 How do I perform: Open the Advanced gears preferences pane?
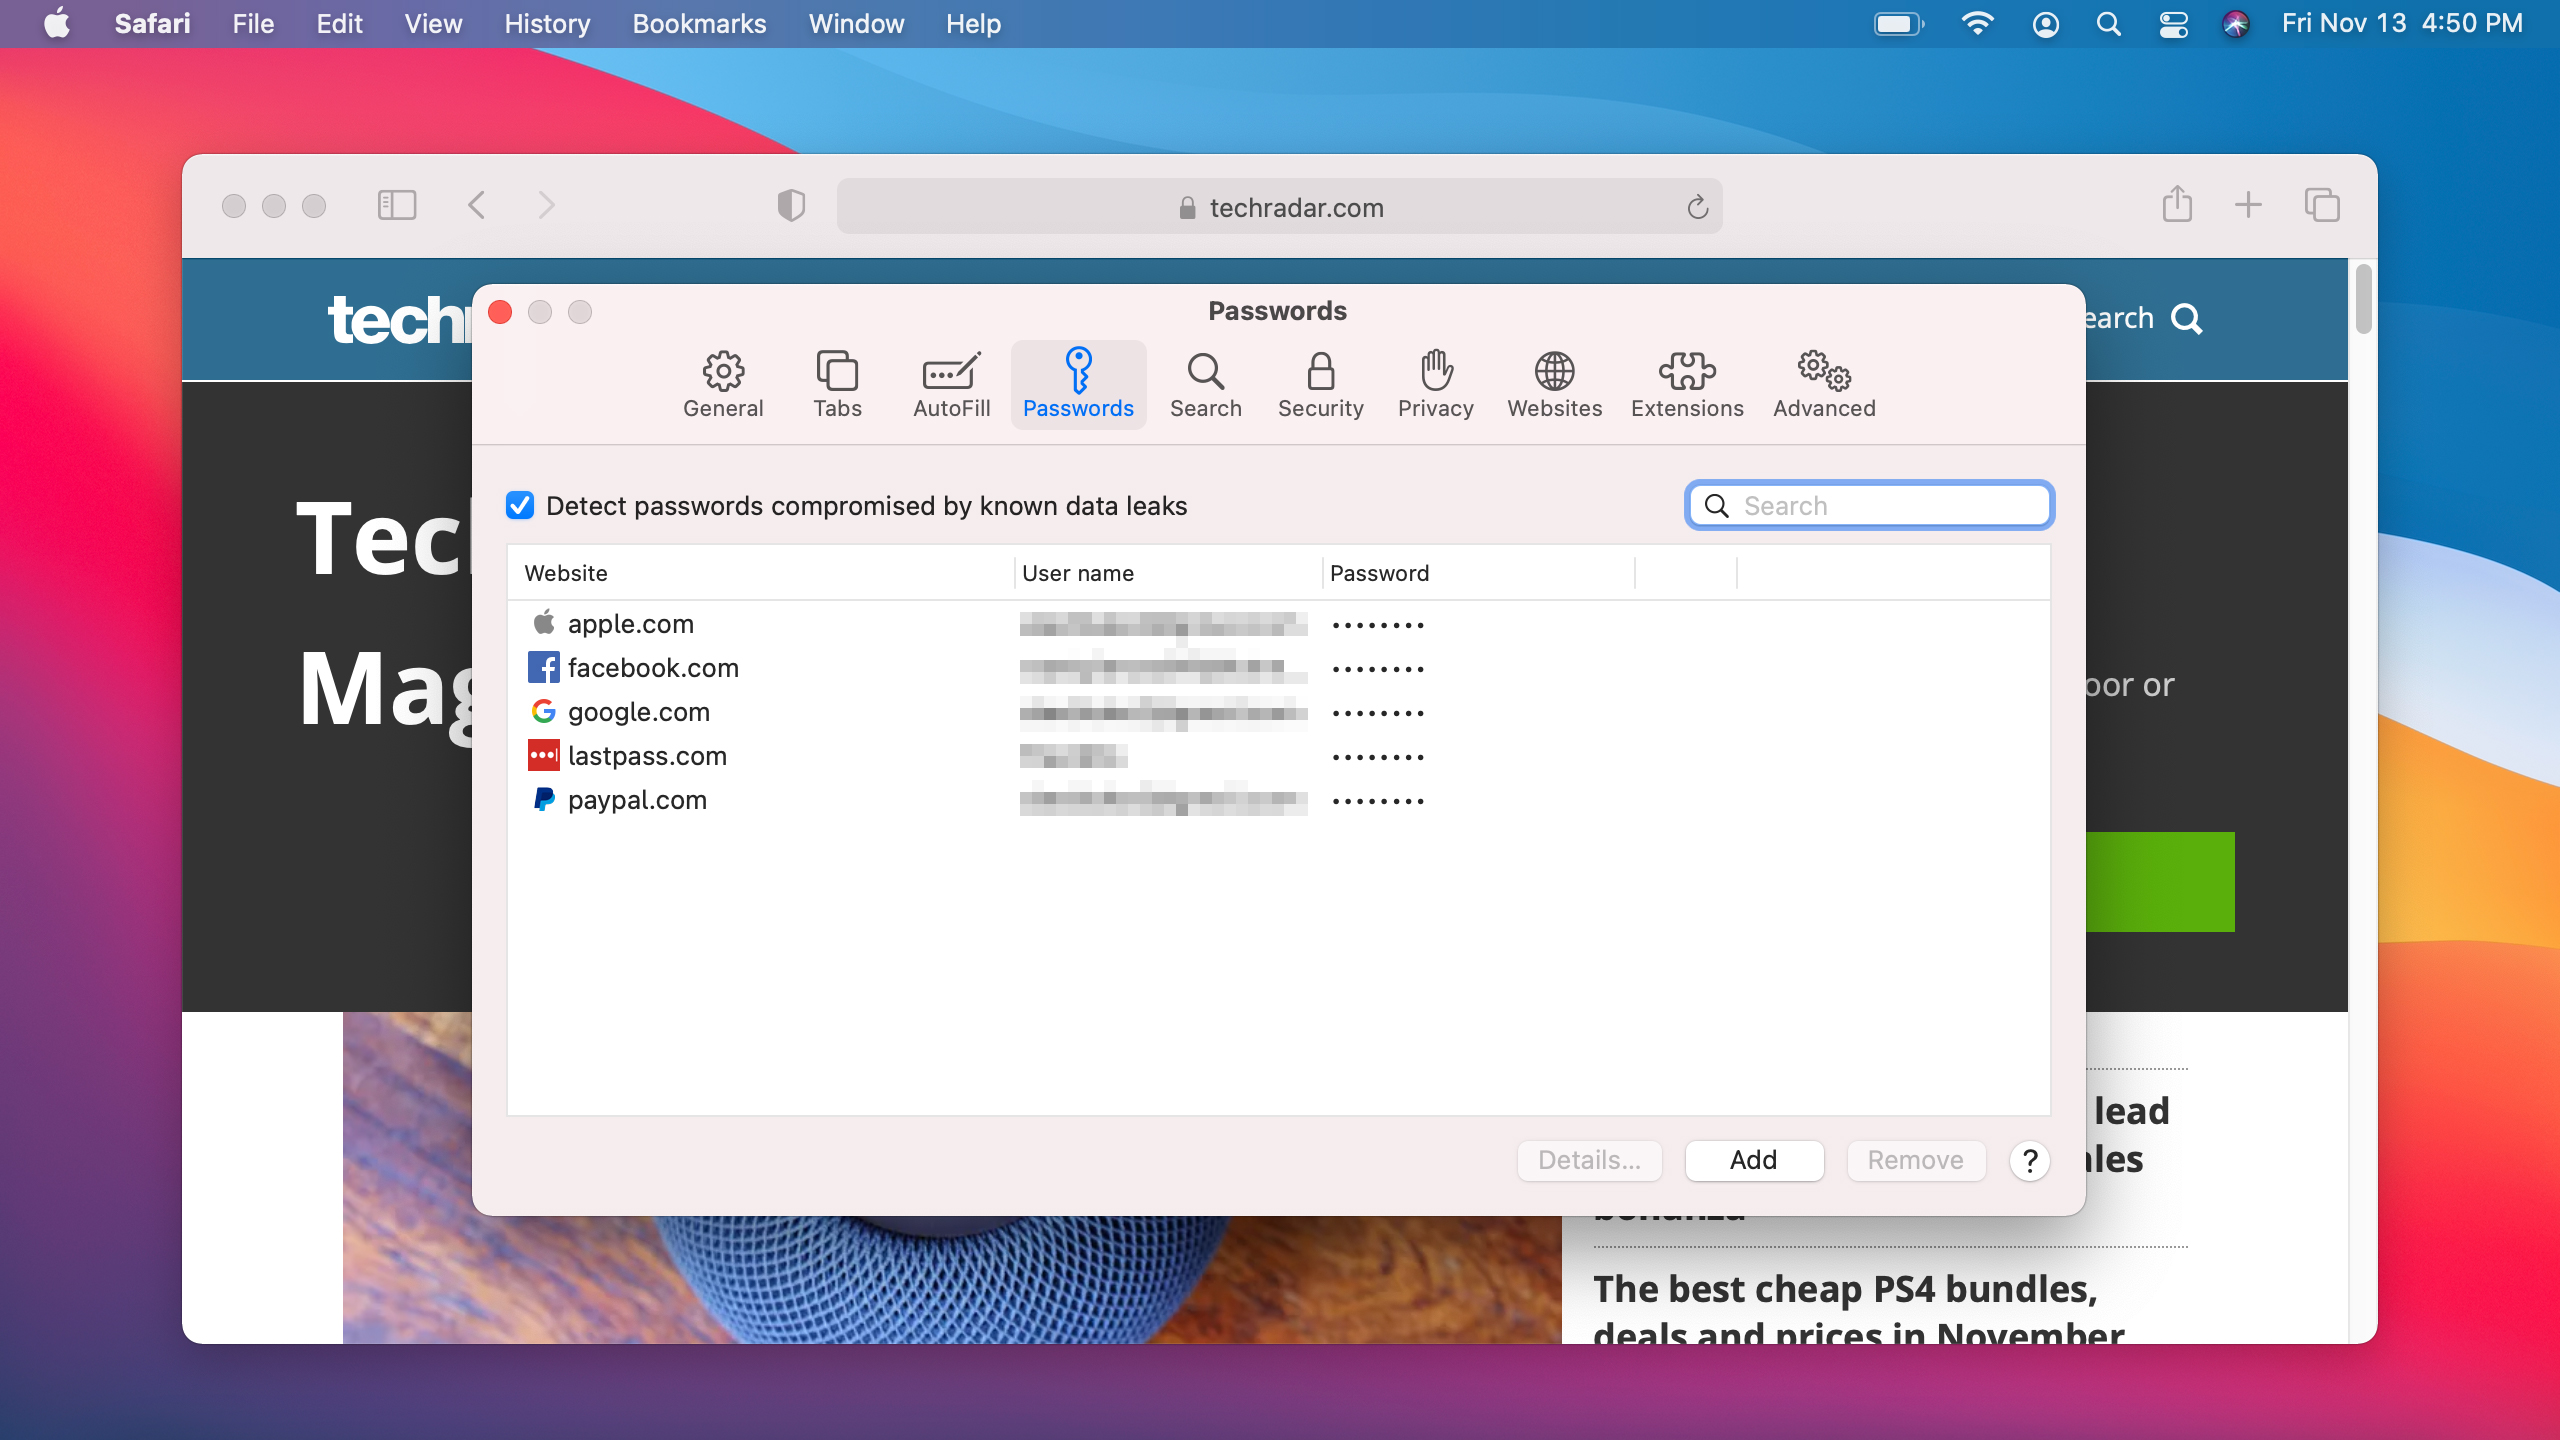point(1824,385)
